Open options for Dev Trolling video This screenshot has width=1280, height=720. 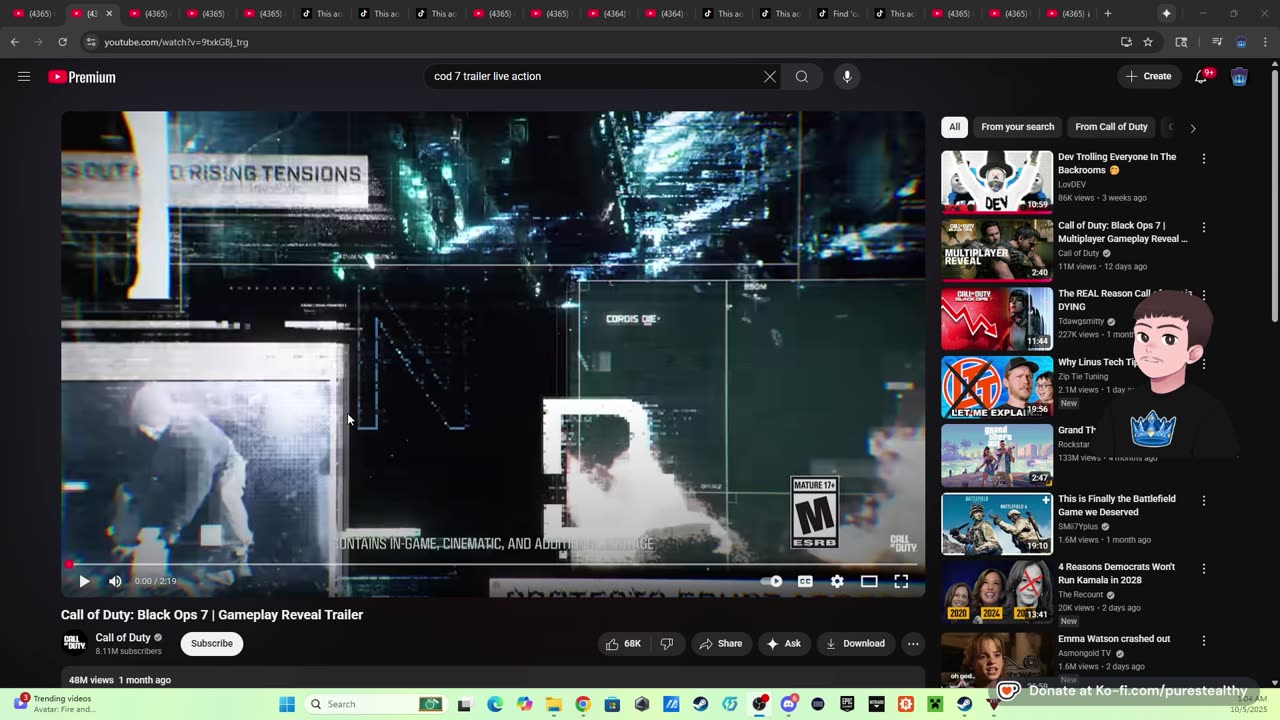click(1204, 159)
